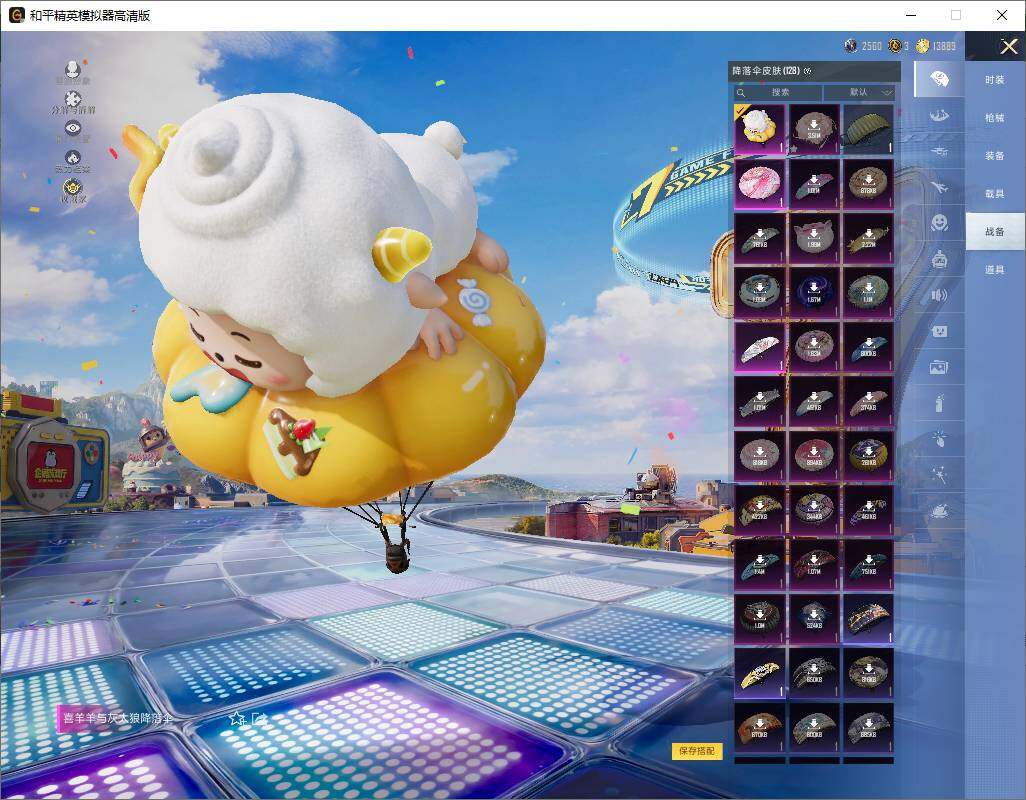Open the magic wand effect category icon
Screen dimensions: 1026x800
[x=939, y=475]
